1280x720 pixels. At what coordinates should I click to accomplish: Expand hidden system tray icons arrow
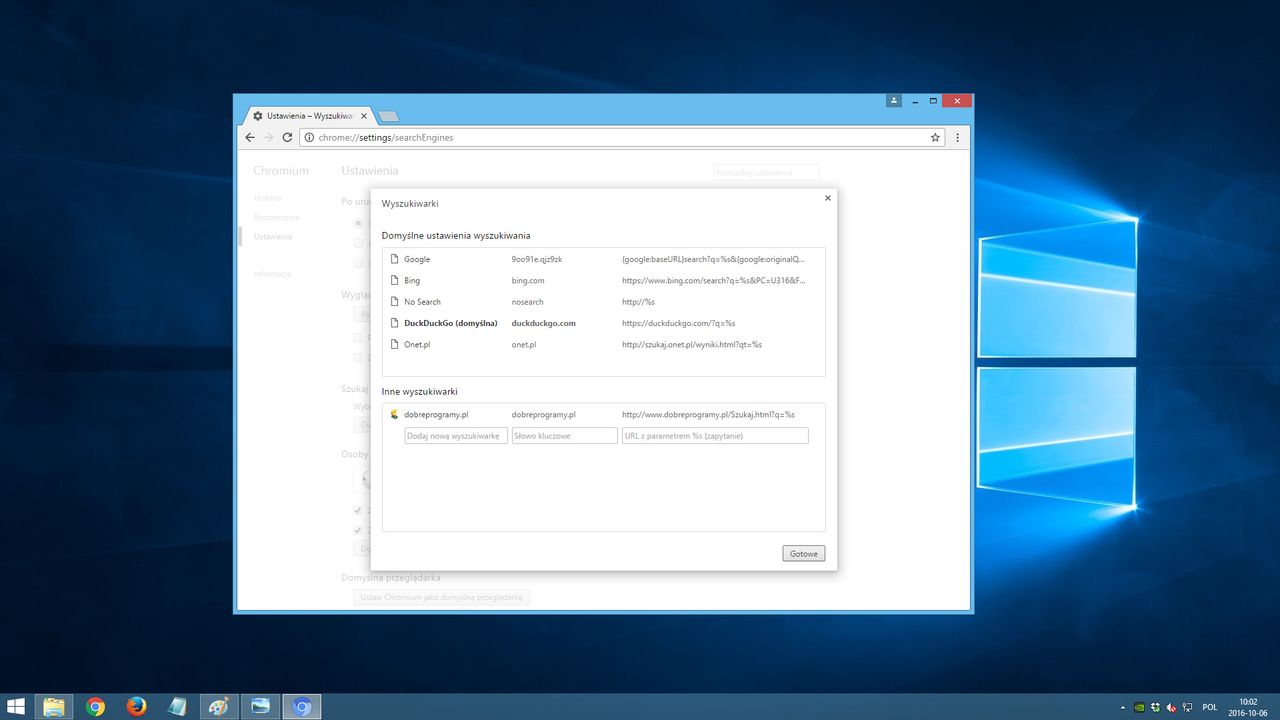point(1122,707)
